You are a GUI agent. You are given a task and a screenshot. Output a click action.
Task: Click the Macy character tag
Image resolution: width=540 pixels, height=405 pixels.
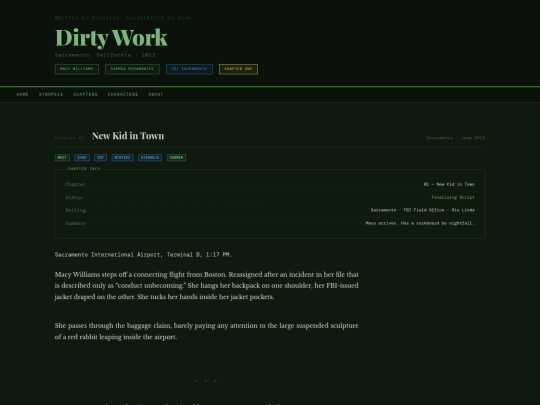click(62, 158)
